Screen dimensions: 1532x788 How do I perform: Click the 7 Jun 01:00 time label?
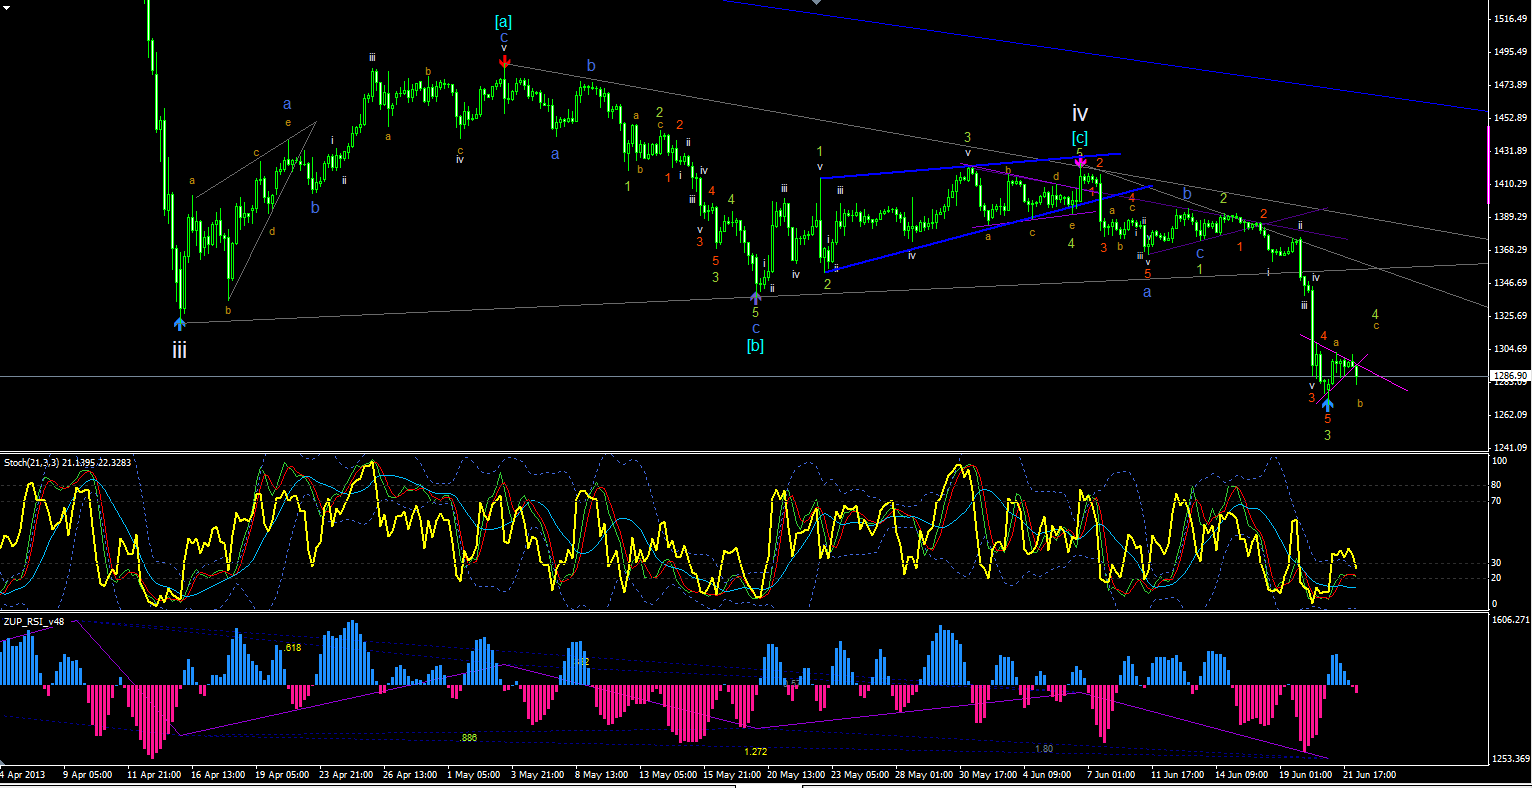(x=1113, y=774)
